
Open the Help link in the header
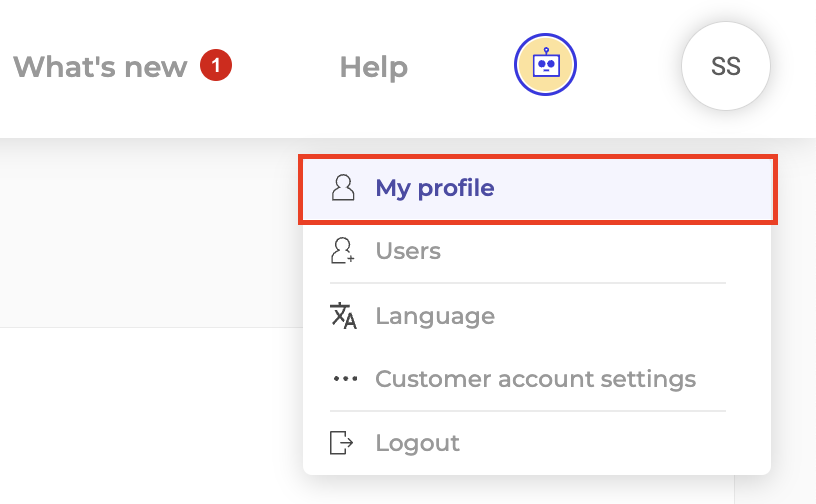point(374,67)
